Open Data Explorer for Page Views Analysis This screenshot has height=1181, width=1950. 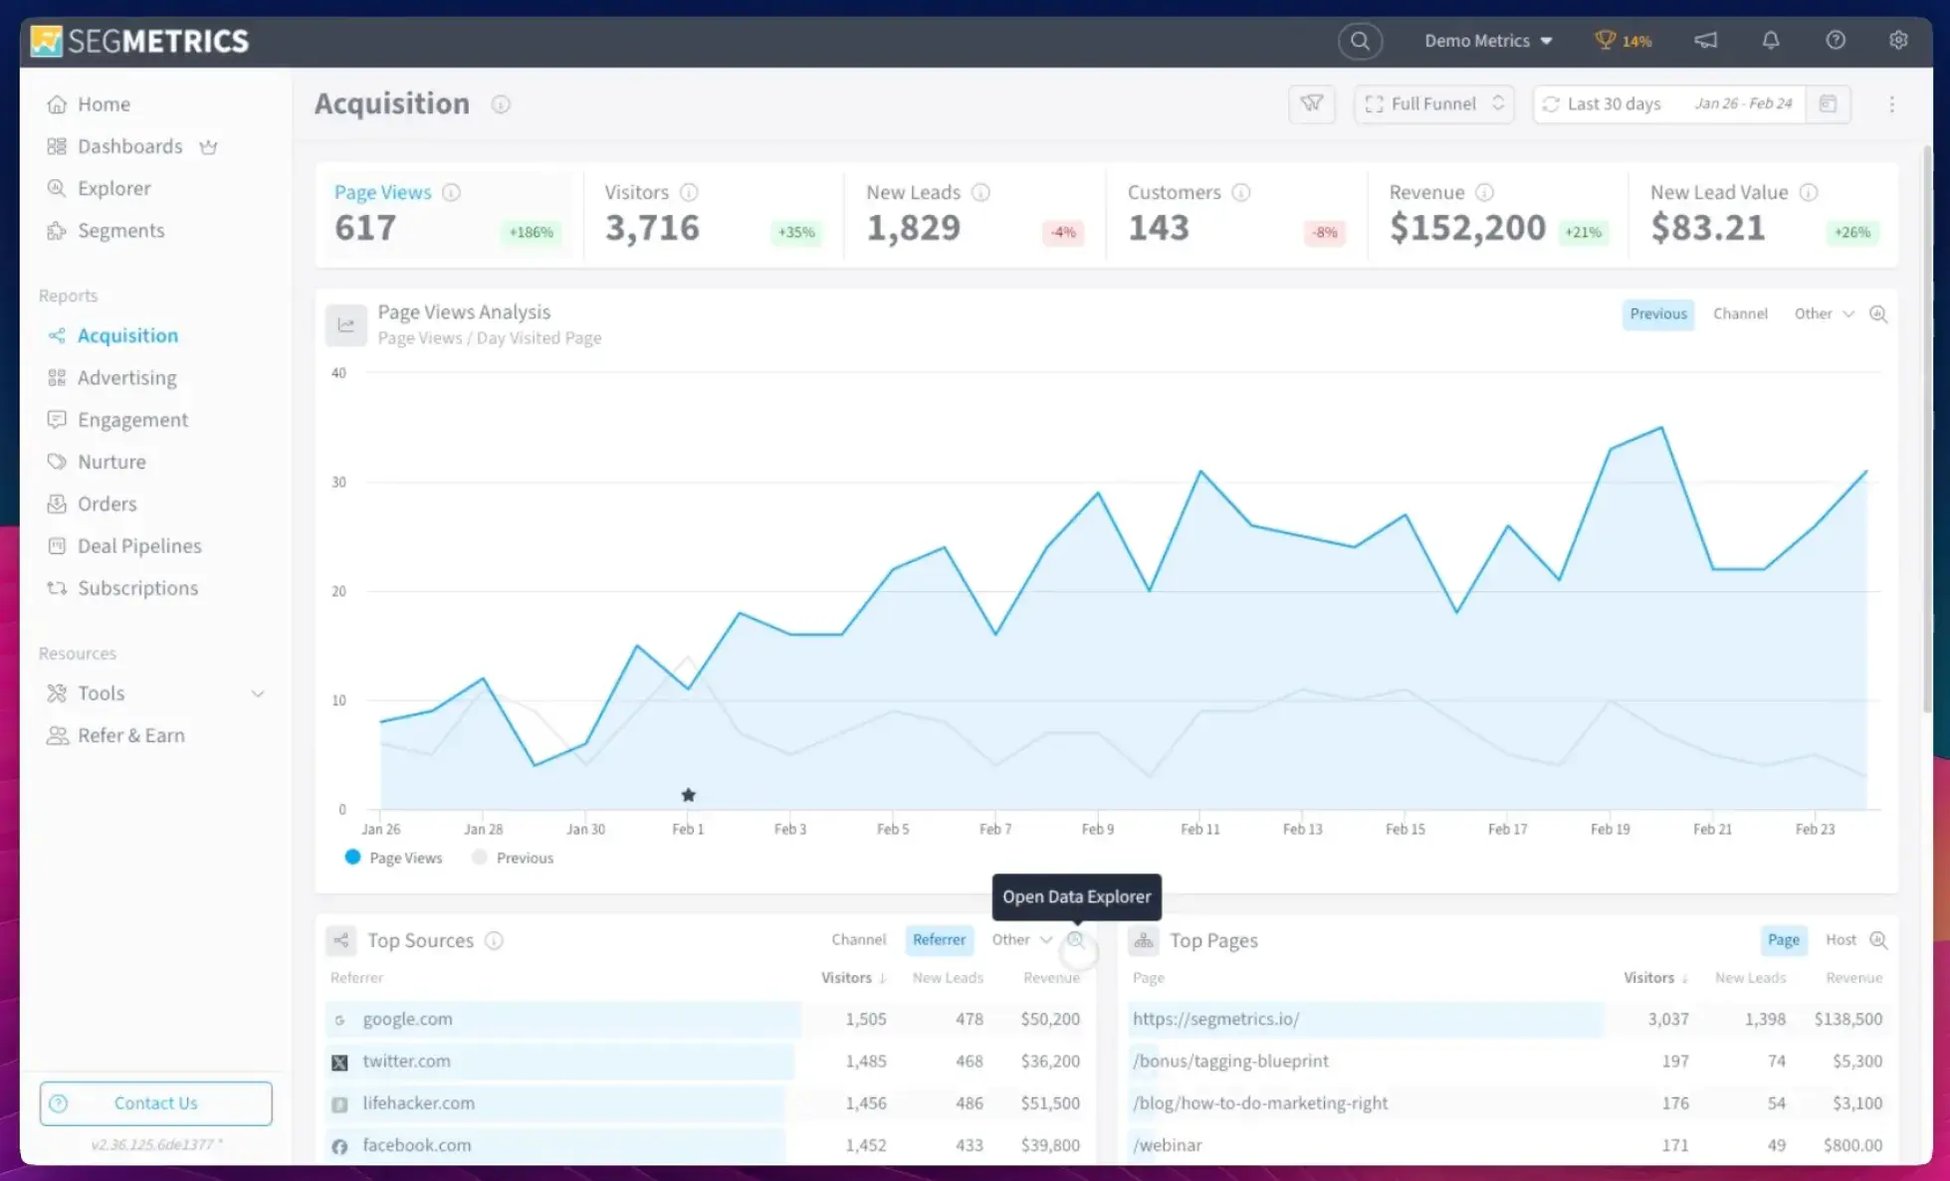[1878, 314]
